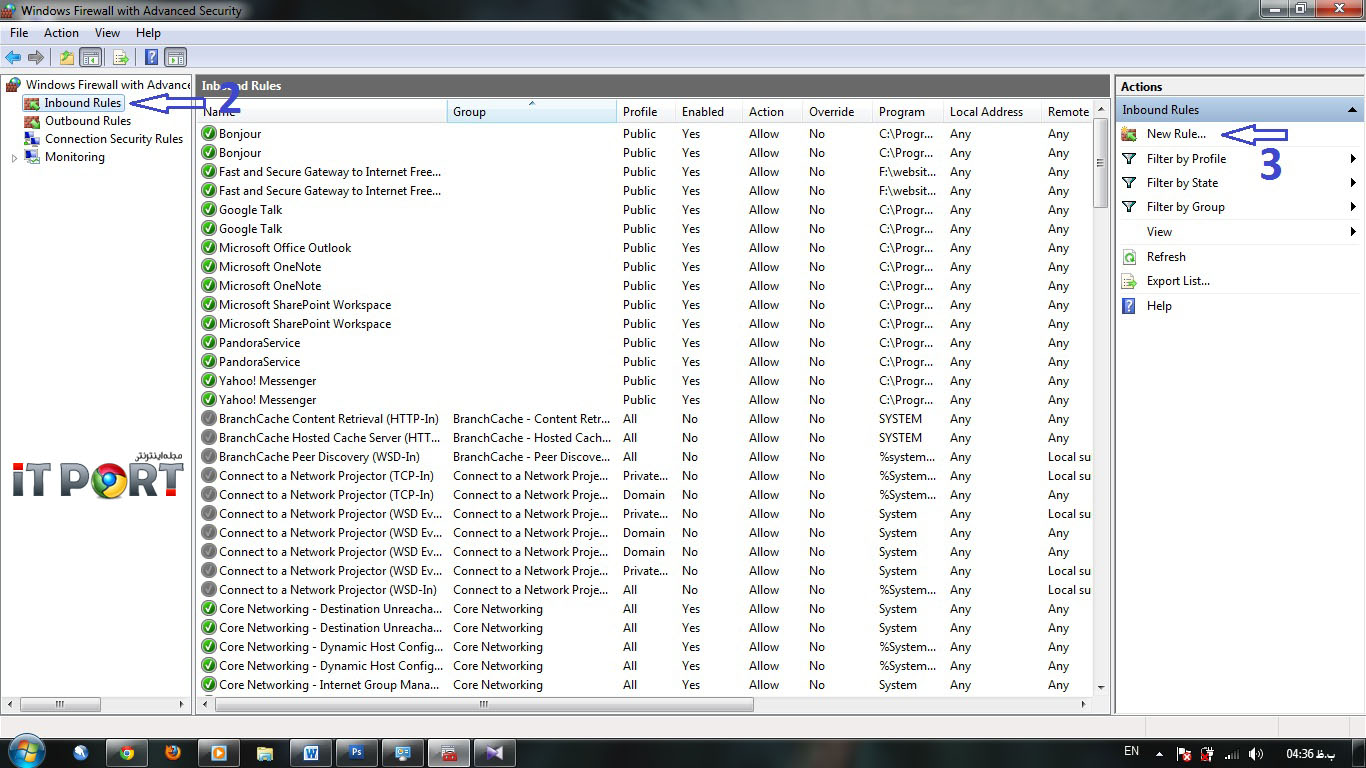Open the Help menu
The height and width of the screenshot is (768, 1366).
click(x=148, y=33)
